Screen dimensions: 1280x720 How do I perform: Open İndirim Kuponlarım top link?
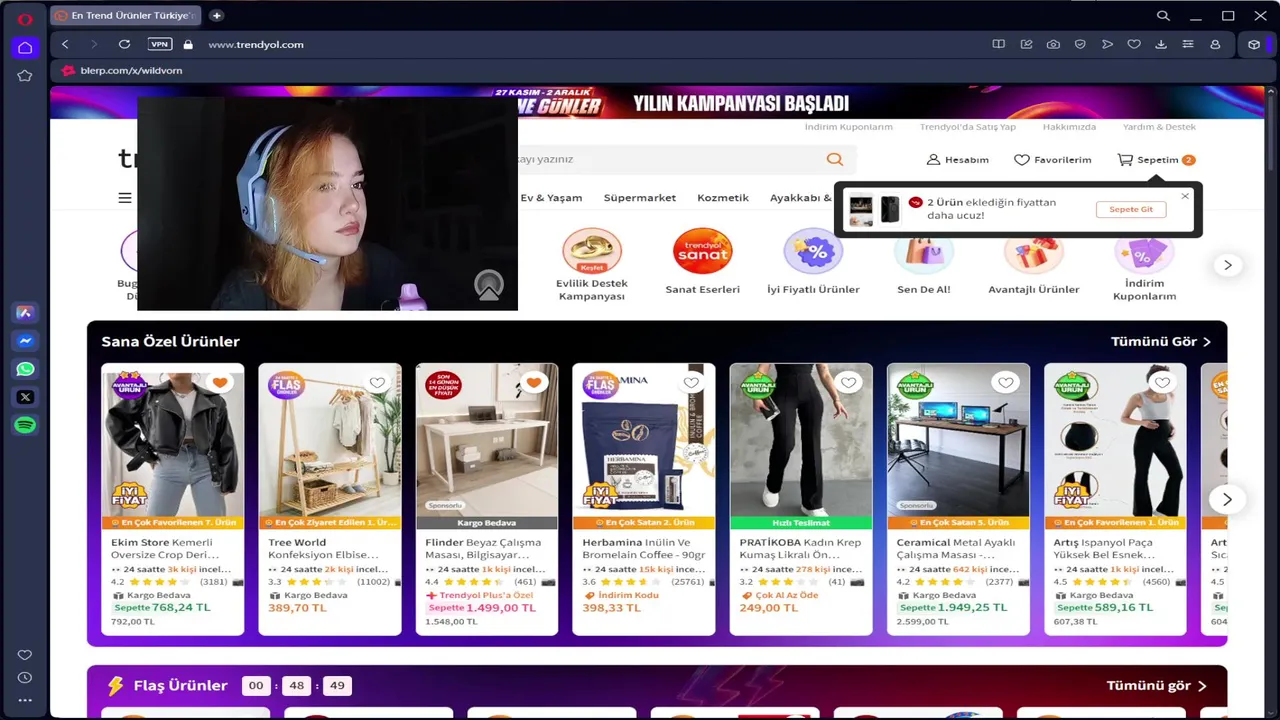(849, 127)
